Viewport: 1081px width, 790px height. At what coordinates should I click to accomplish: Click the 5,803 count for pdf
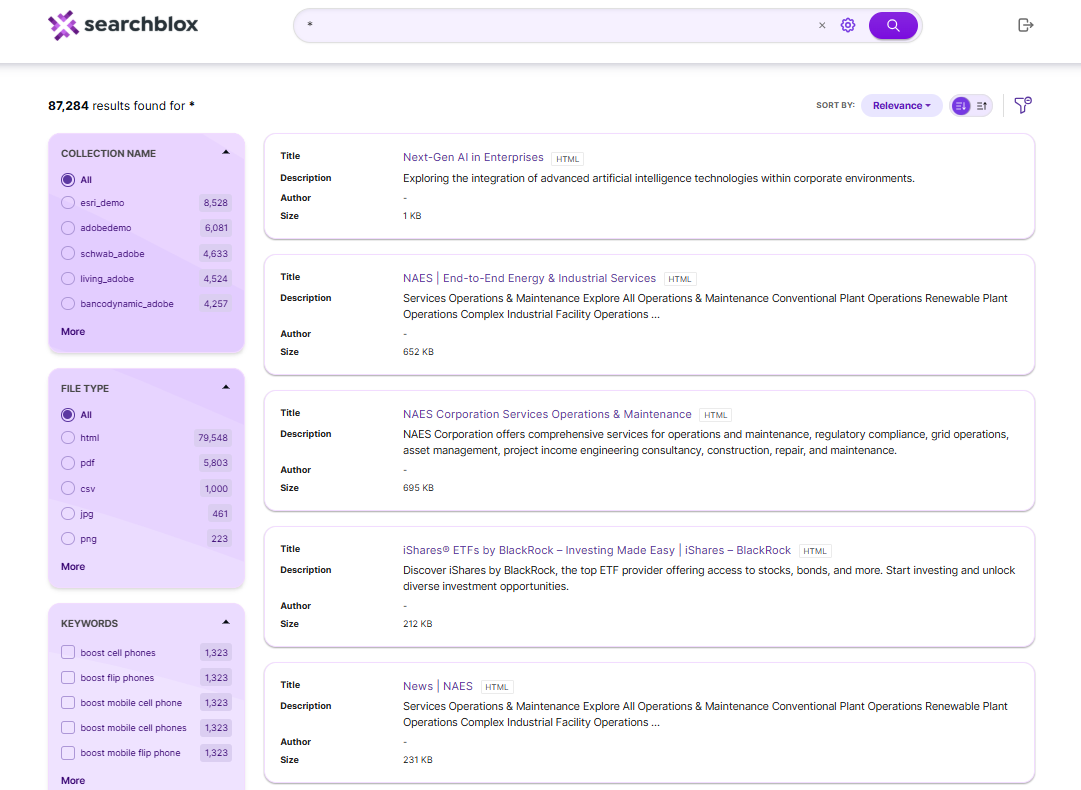(215, 463)
